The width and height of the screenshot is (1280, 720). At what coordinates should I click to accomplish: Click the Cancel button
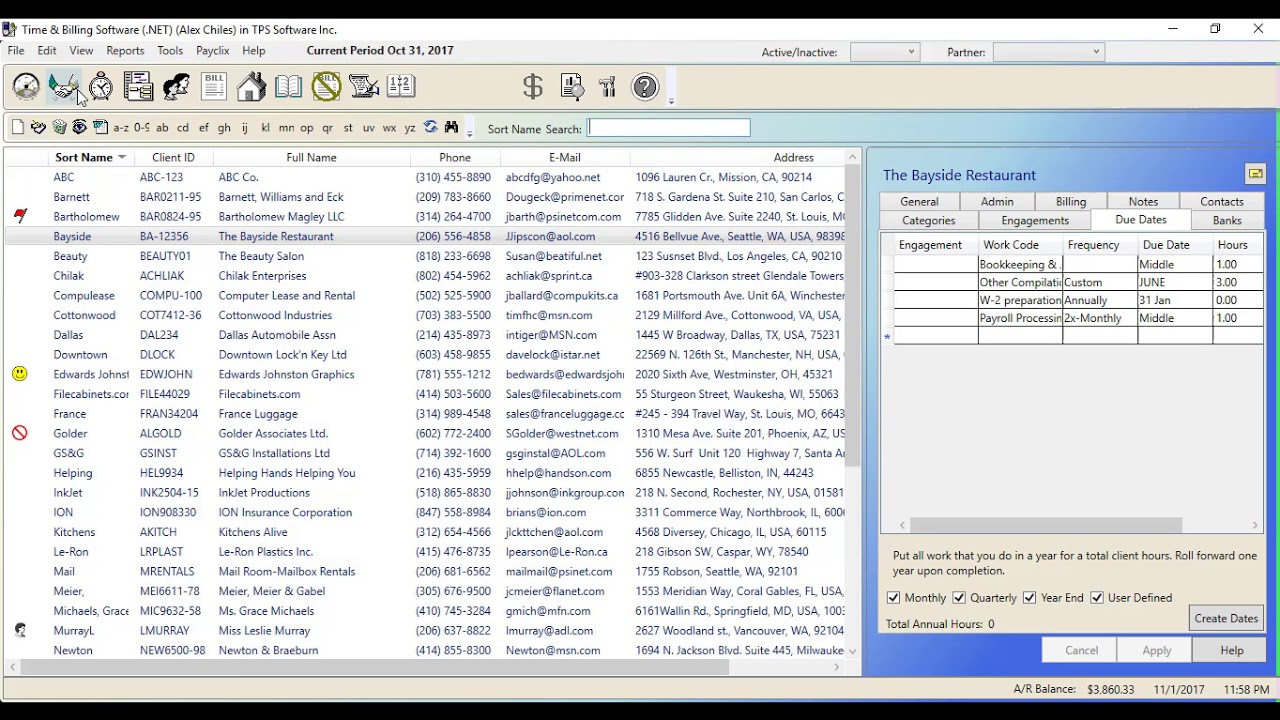tap(1081, 650)
